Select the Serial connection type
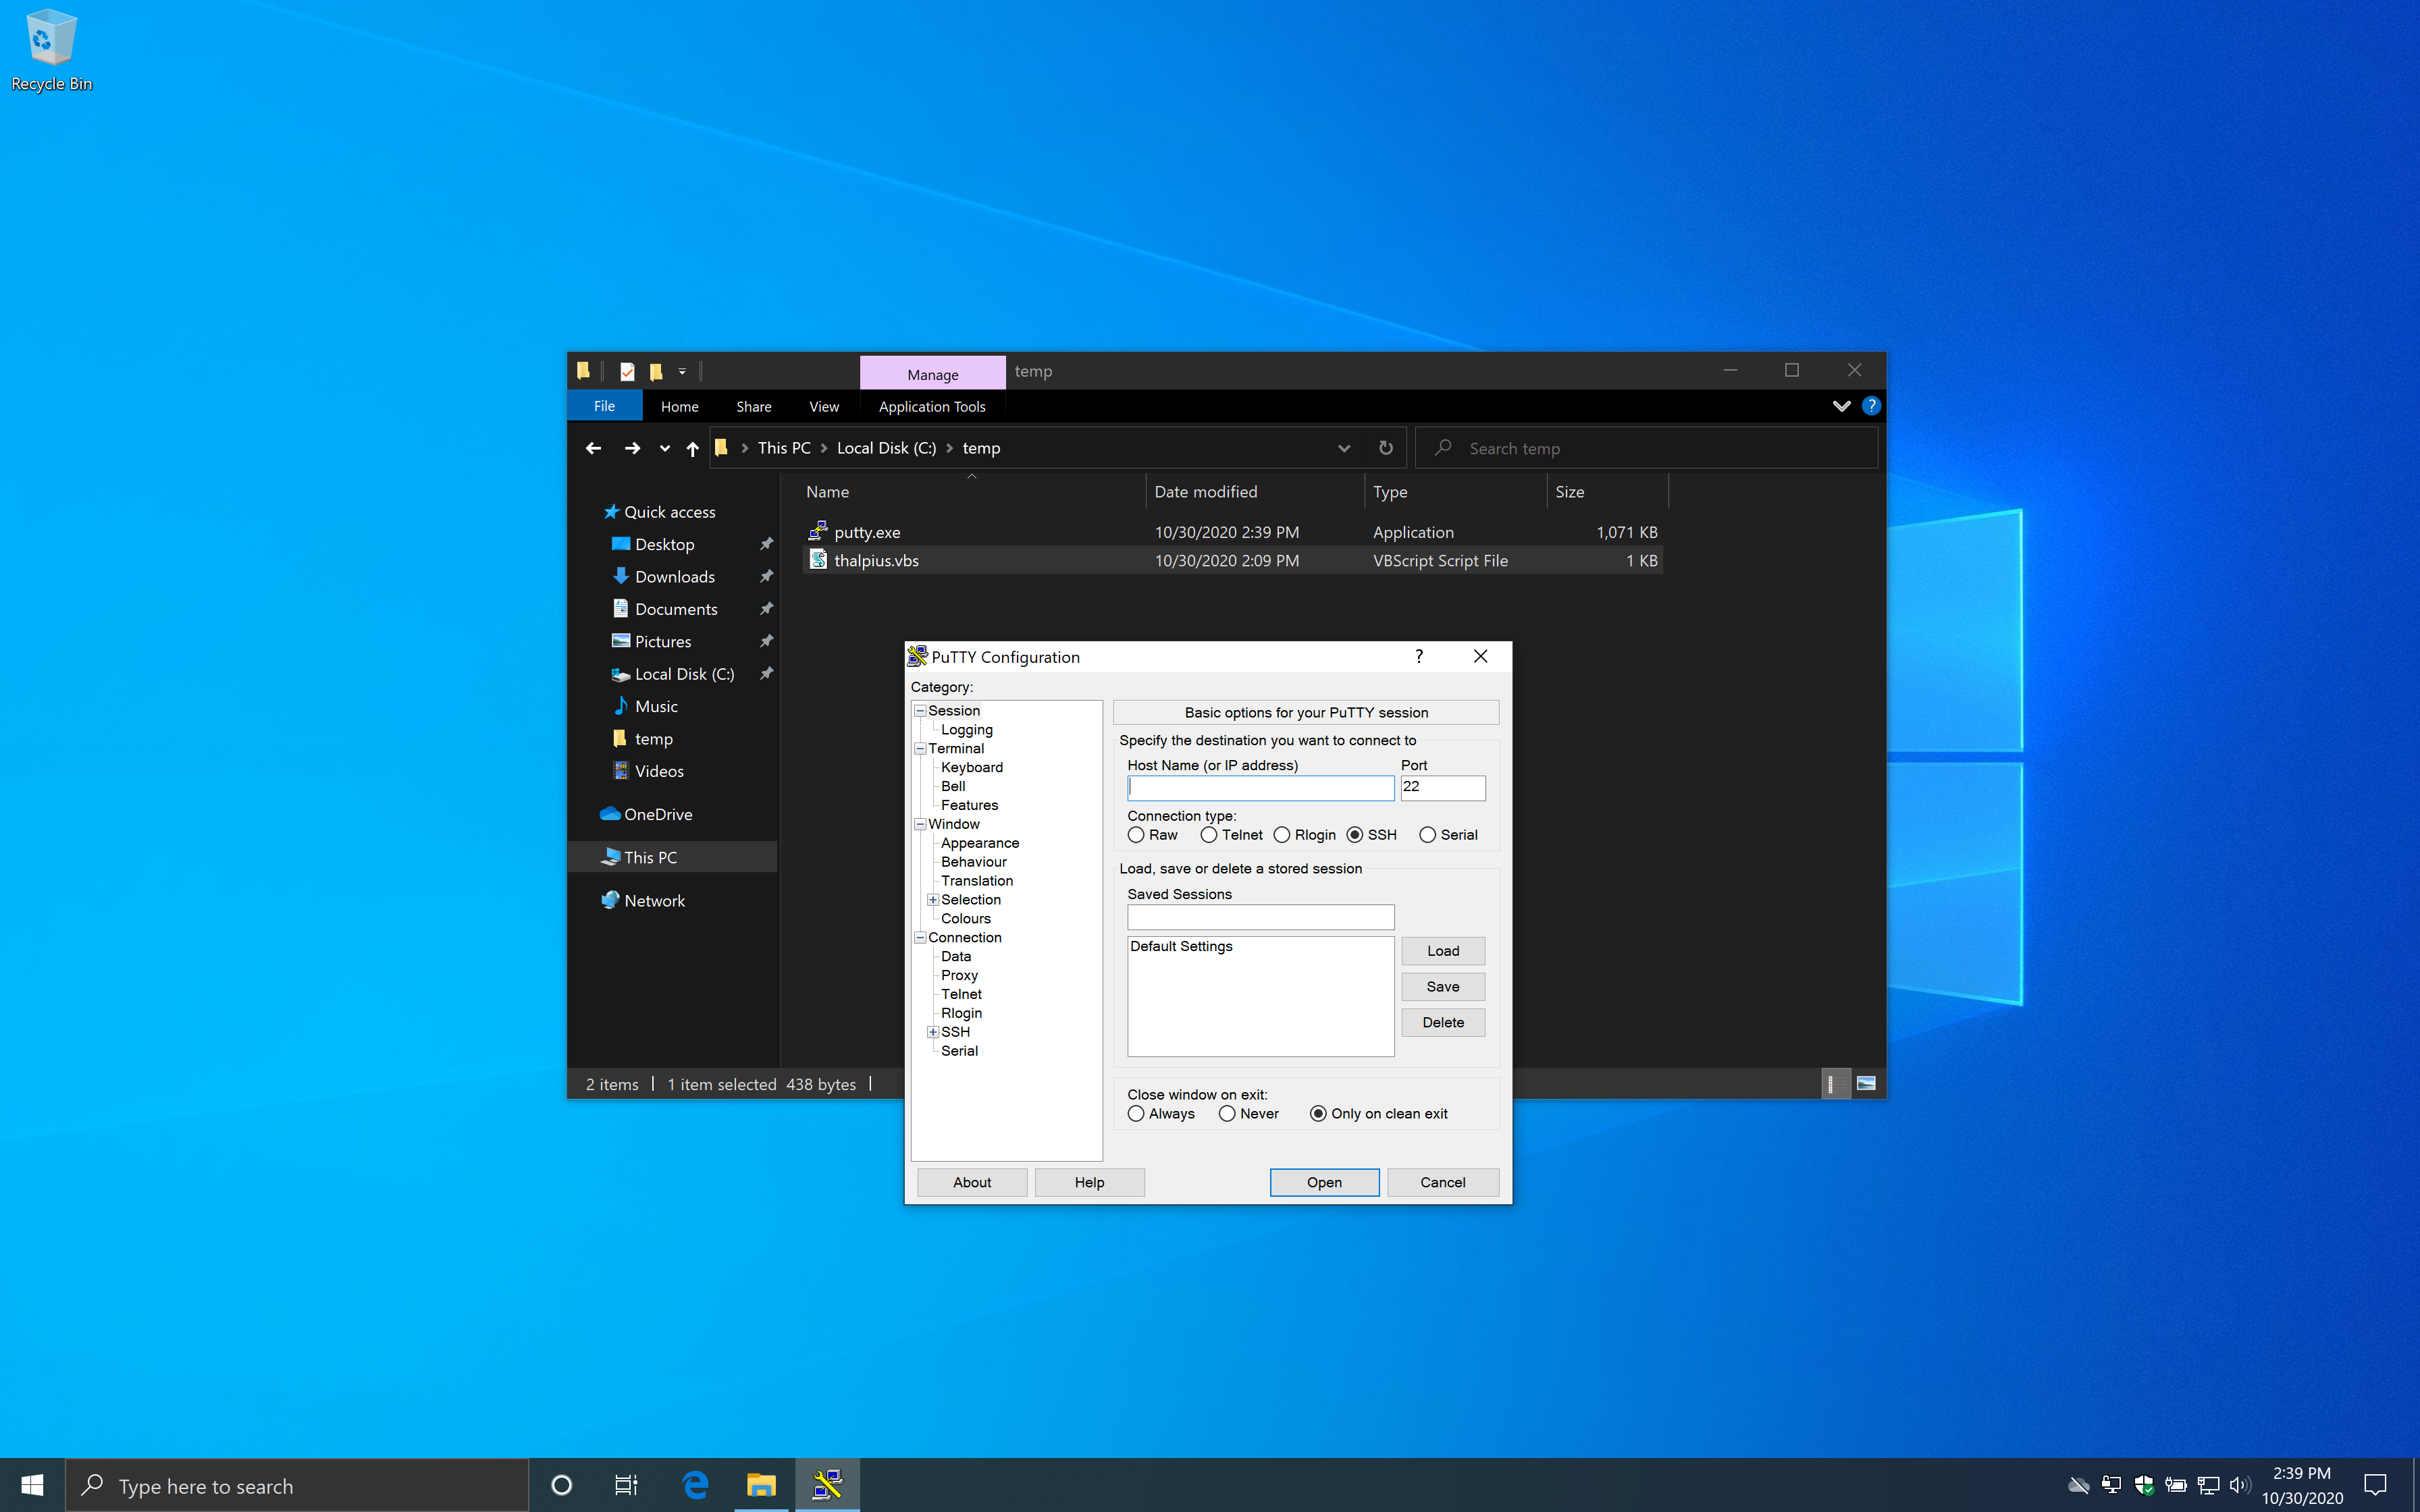Screen dimensions: 2420x1512 (x=1427, y=835)
